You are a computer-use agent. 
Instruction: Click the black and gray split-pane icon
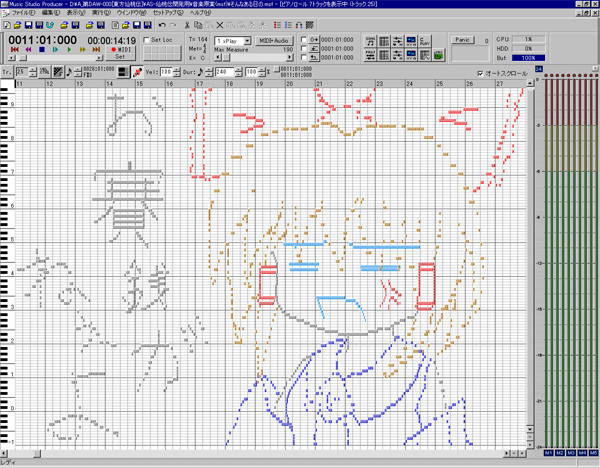coord(123,72)
